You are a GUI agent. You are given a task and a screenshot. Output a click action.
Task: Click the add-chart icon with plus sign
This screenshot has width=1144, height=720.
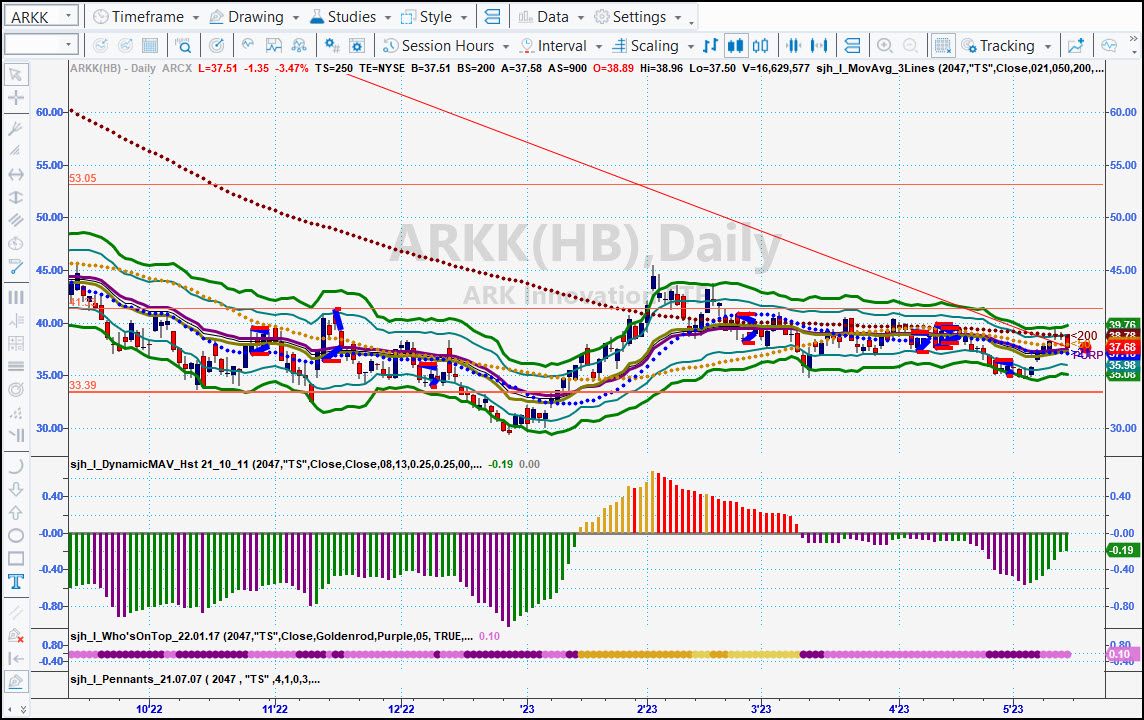point(1075,46)
